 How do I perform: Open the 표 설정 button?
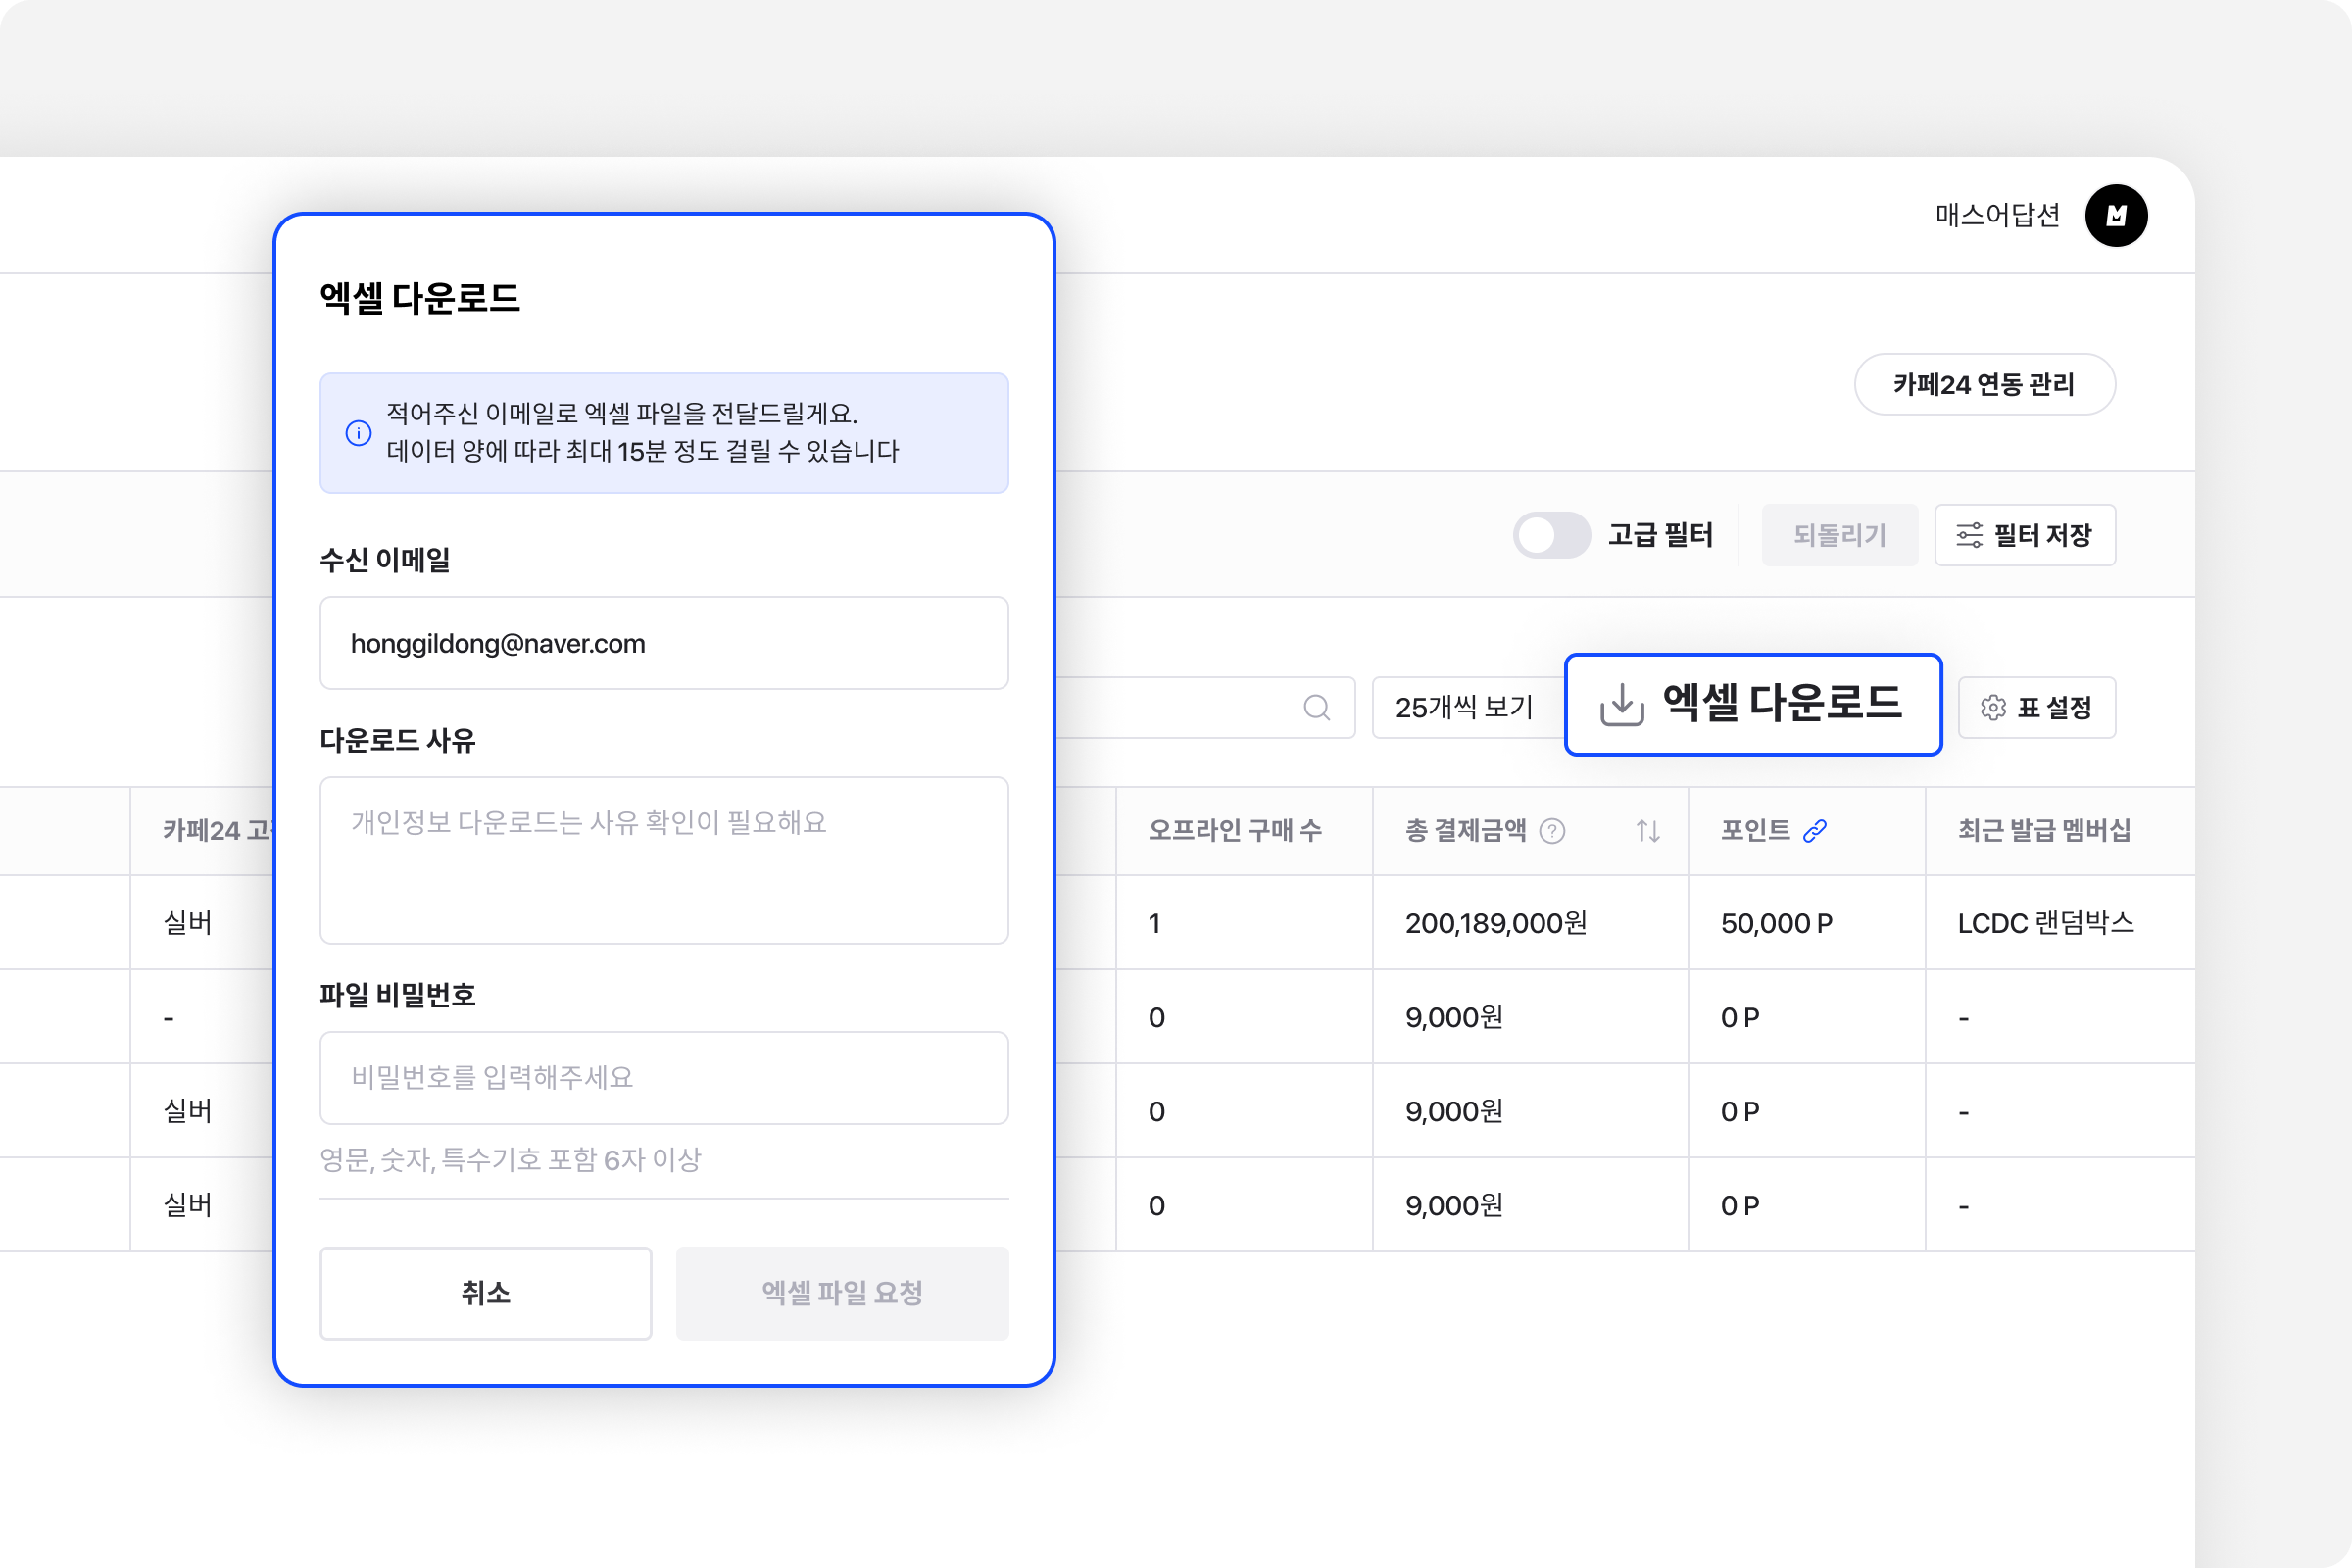(x=2036, y=708)
